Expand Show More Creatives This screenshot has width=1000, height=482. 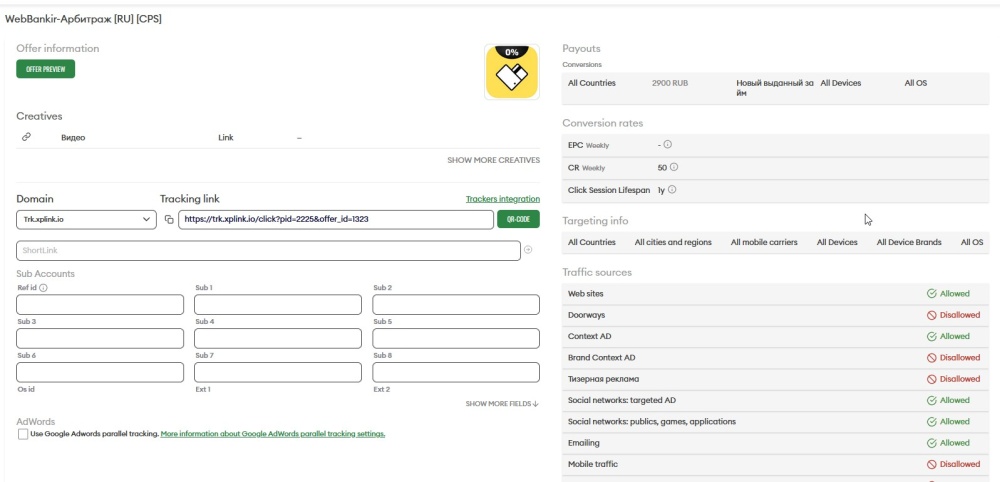click(x=493, y=160)
